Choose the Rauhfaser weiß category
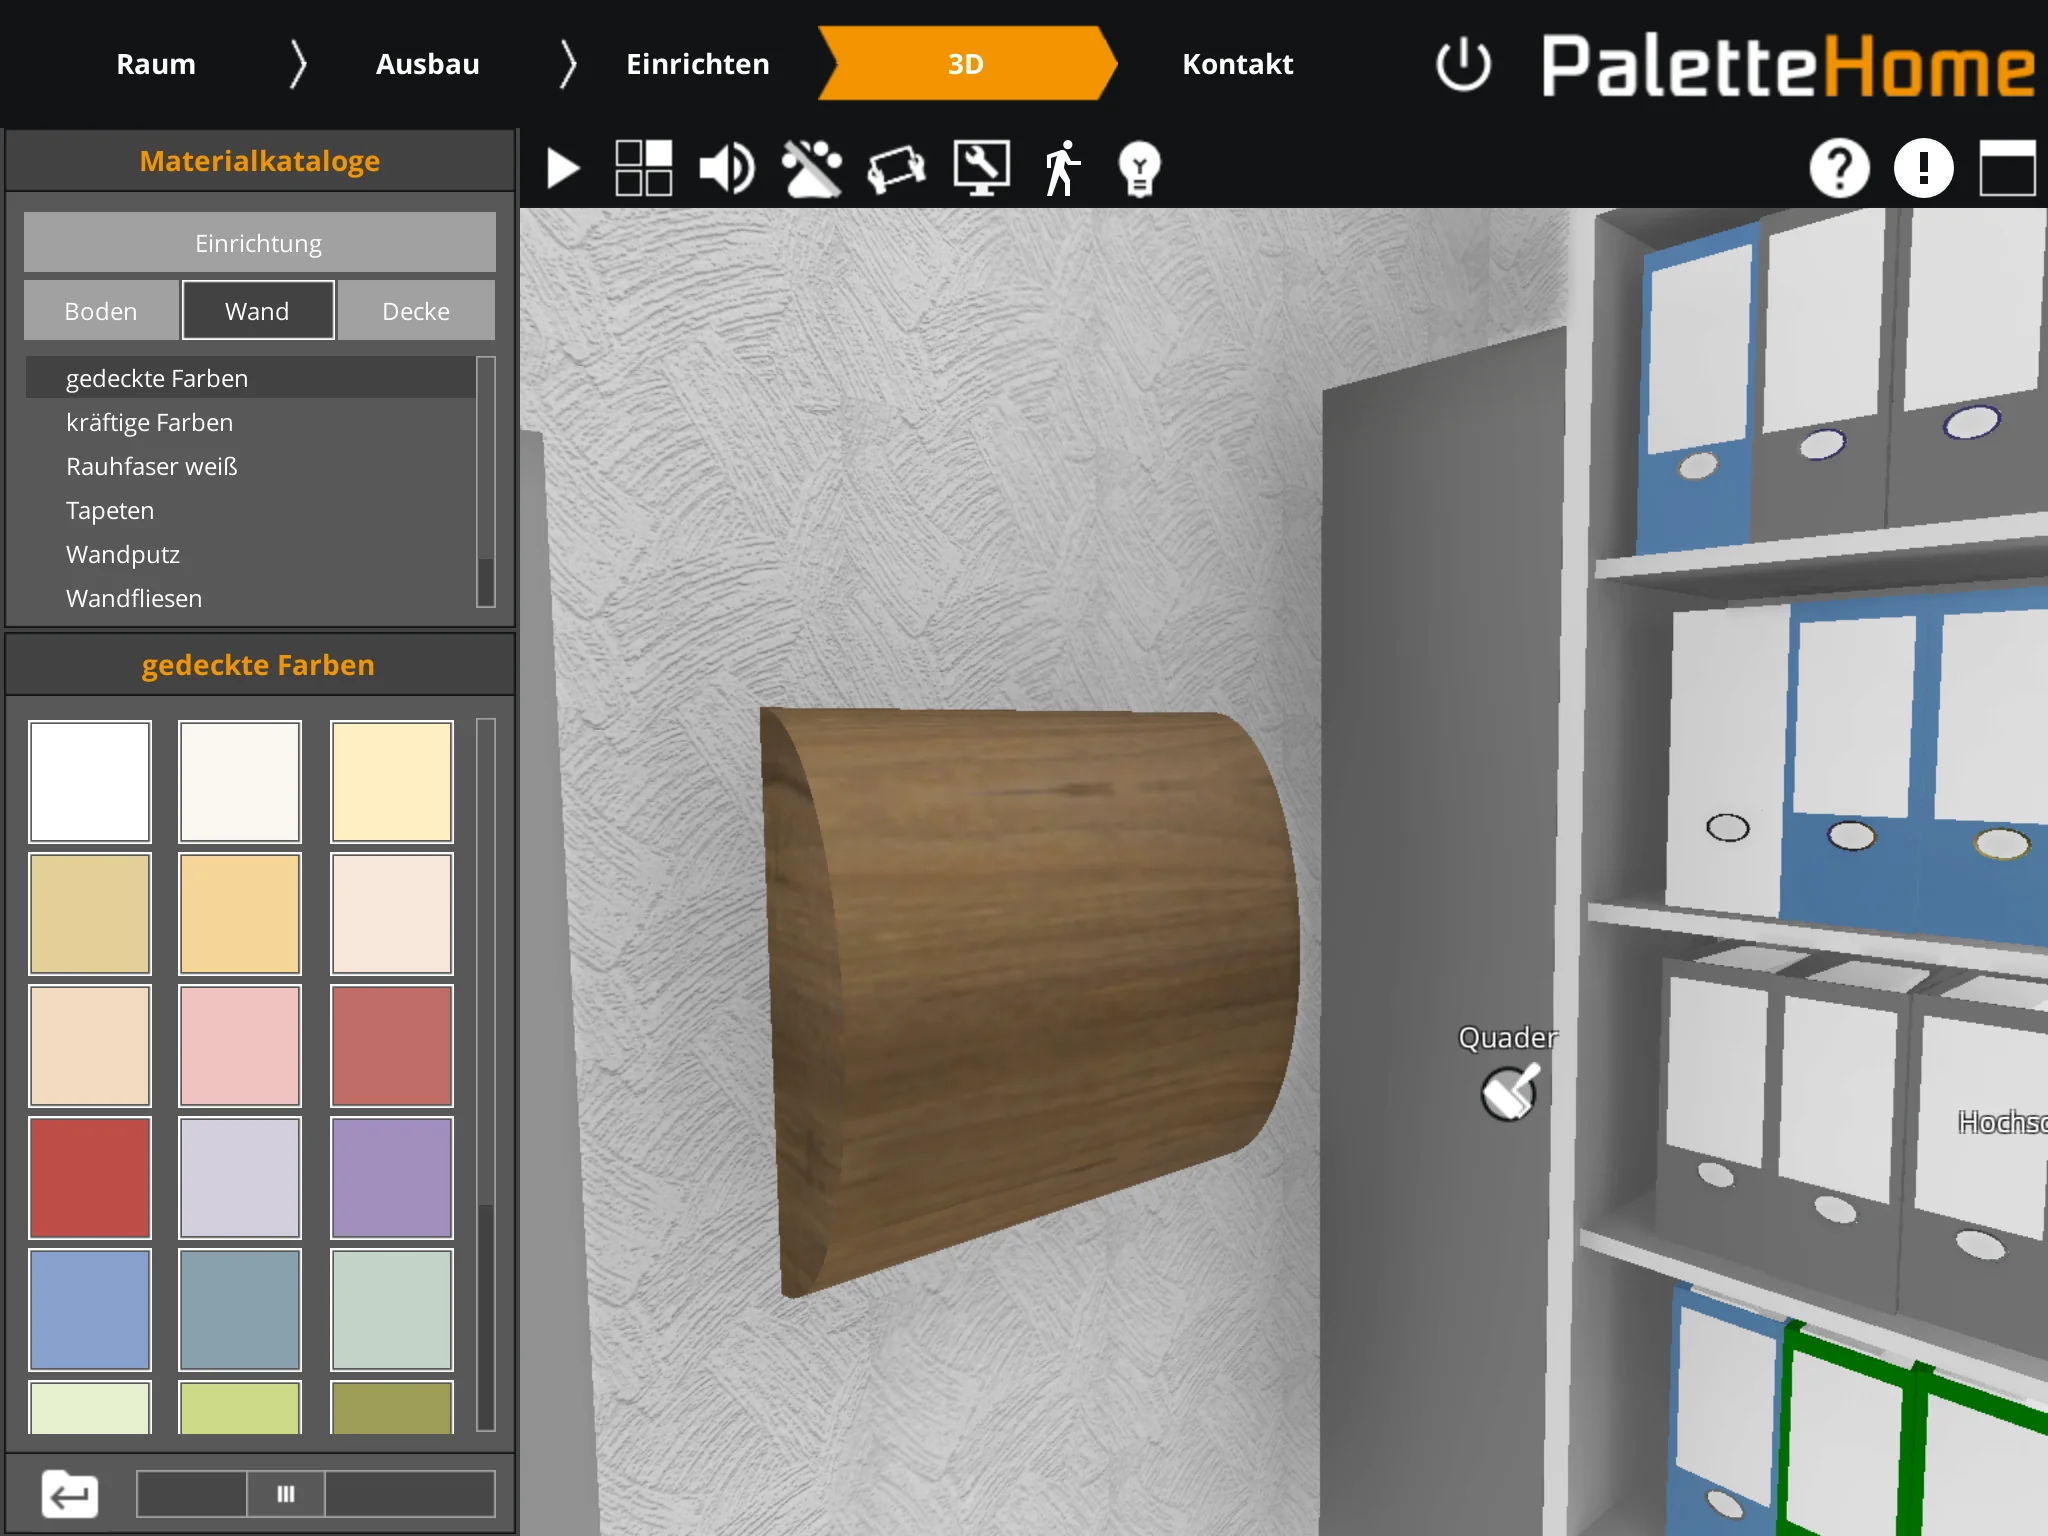2048x1536 pixels. click(250, 466)
